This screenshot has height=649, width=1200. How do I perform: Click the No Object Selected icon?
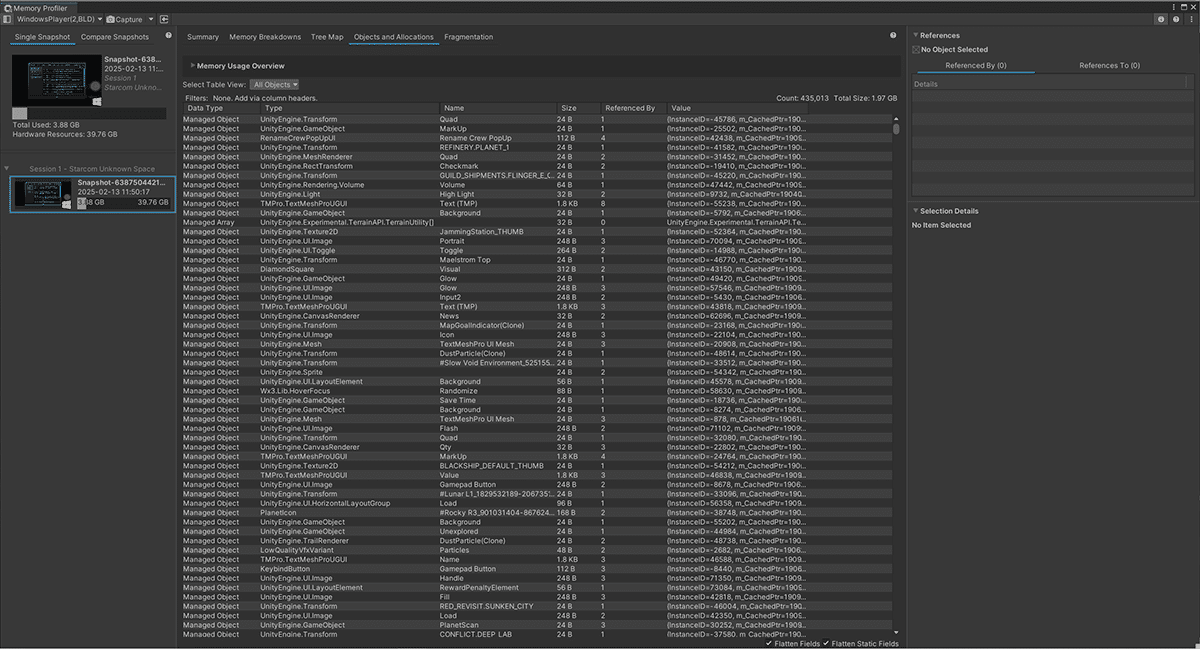[x=916, y=49]
